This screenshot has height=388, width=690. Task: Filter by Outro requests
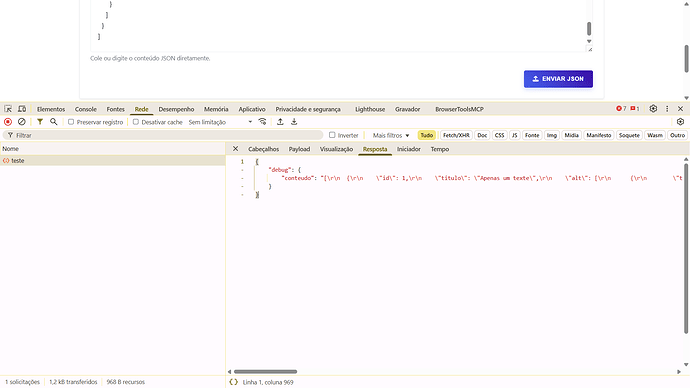(677, 135)
